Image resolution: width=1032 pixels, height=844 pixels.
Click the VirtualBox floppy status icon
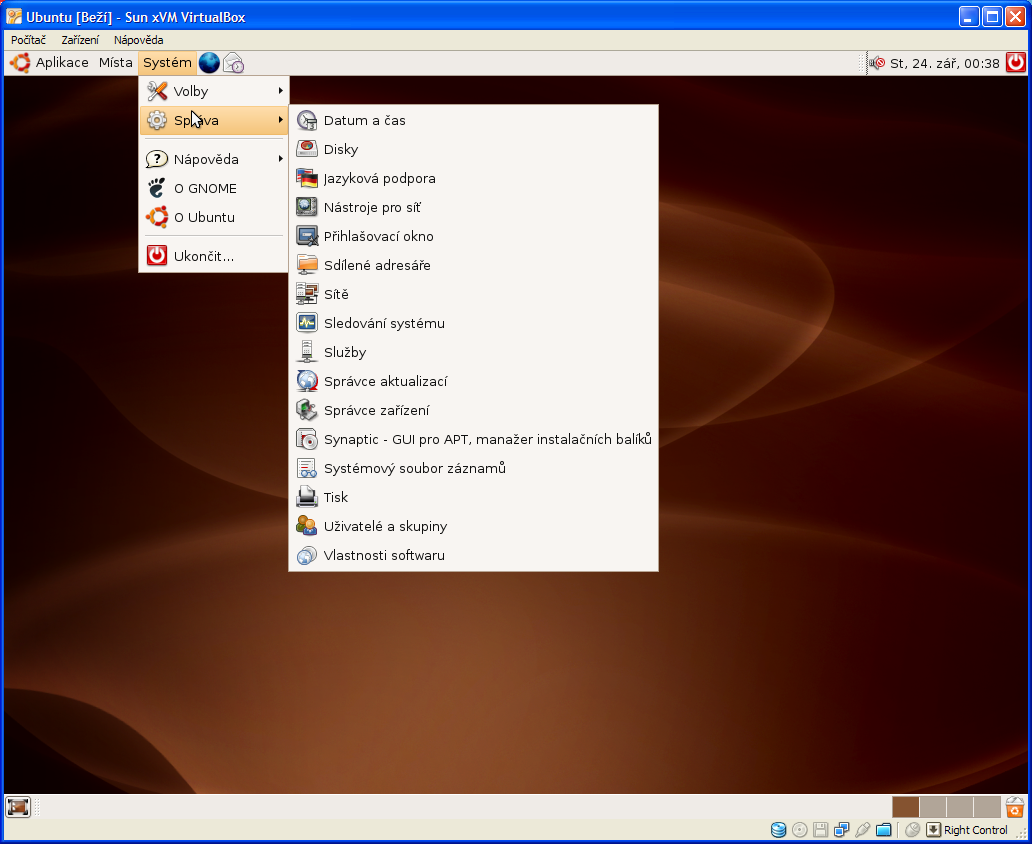820,830
